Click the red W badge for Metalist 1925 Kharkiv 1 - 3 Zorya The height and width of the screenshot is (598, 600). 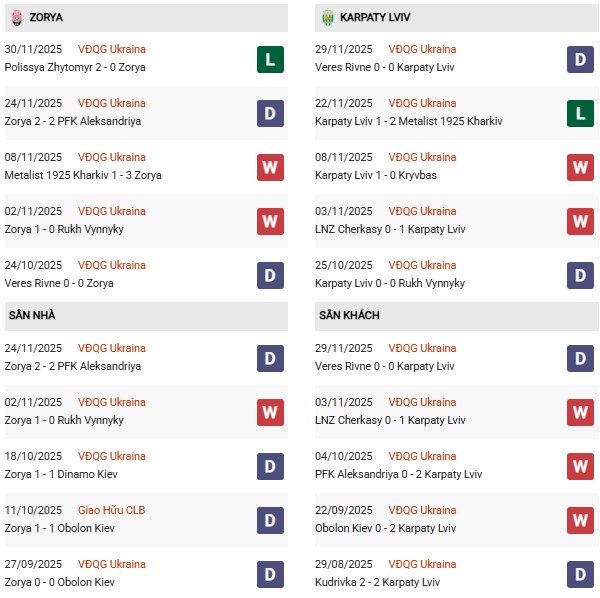point(270,167)
